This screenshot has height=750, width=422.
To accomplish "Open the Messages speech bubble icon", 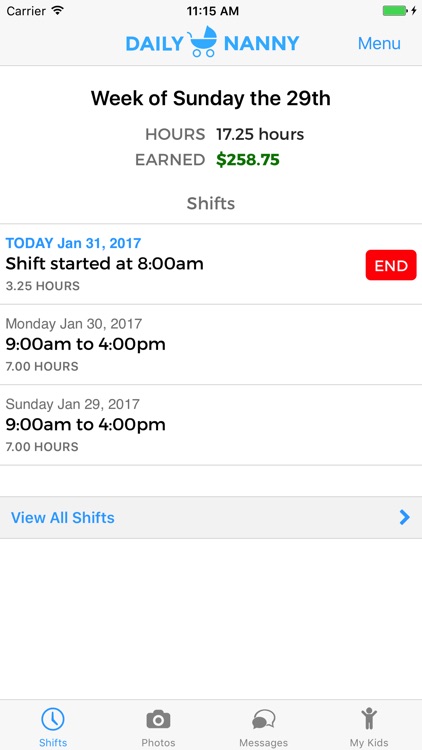I will (264, 719).
